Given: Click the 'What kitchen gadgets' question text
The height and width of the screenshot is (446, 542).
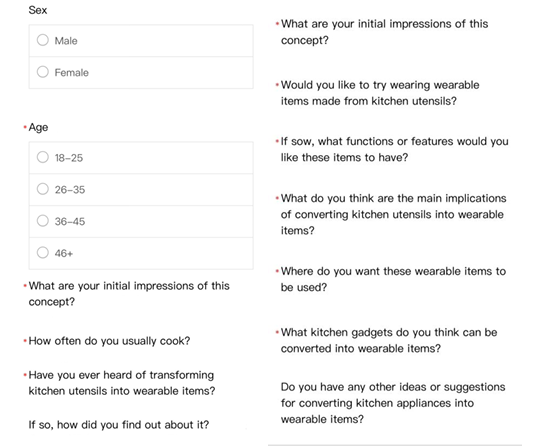Looking at the screenshot, I should click(389, 340).
